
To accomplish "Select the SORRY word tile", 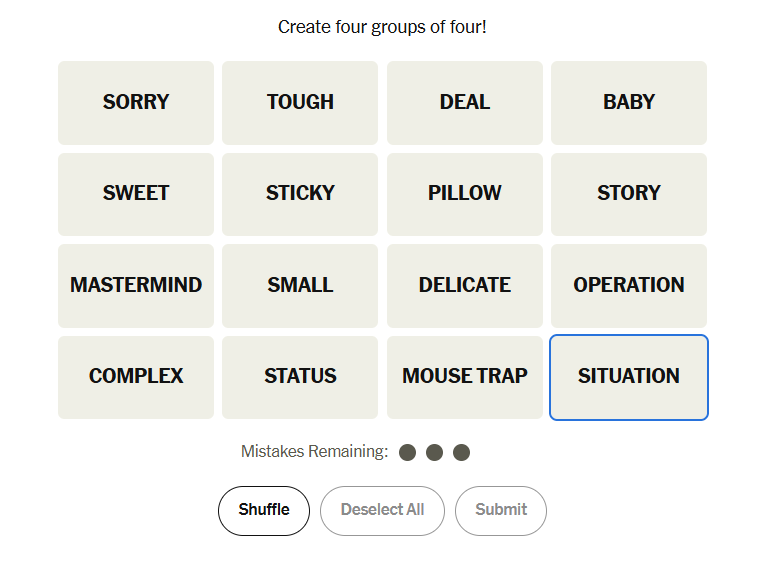I will (136, 102).
